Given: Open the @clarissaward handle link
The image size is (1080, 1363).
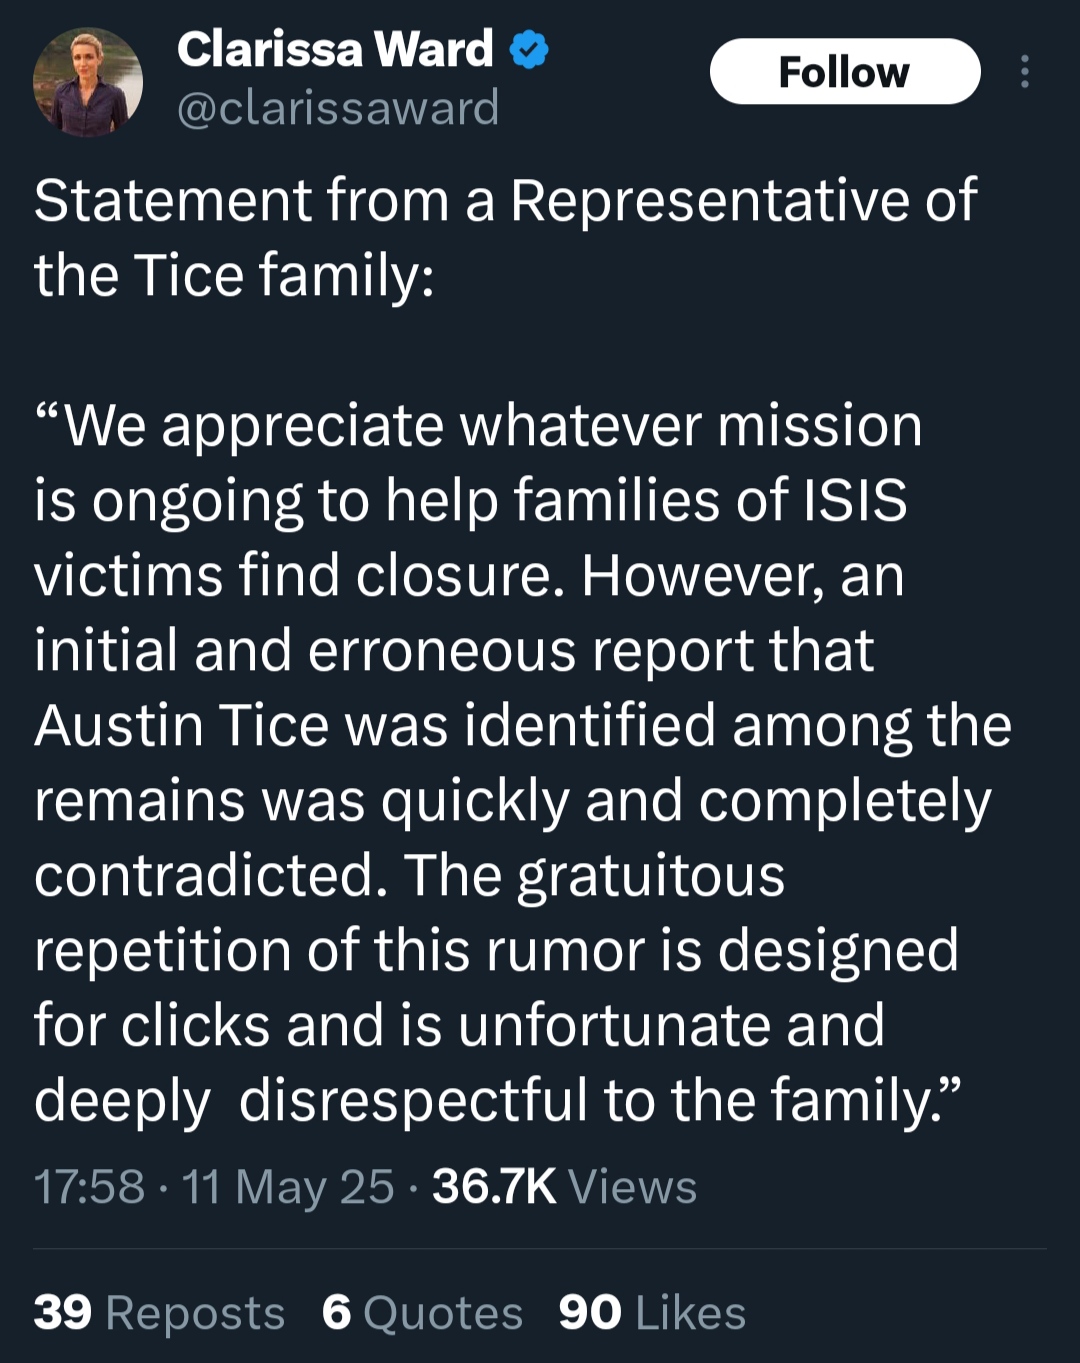Looking at the screenshot, I should (338, 108).
